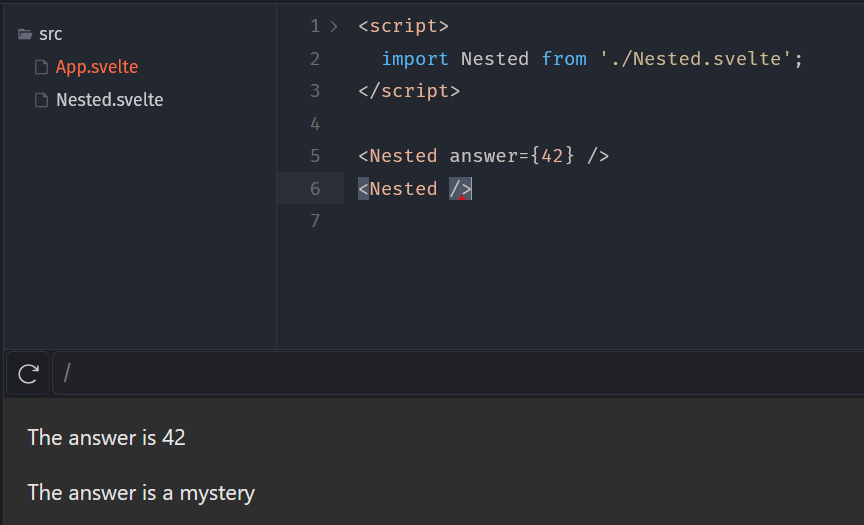Collapse the script block fold chevron

[x=334, y=26]
